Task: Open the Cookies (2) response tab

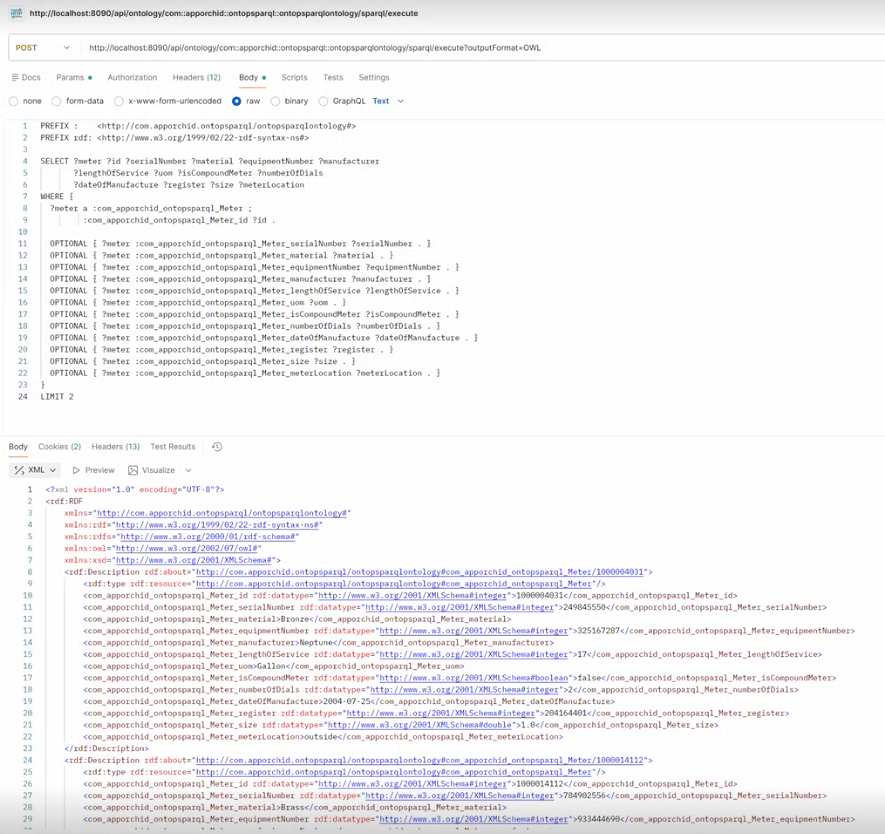Action: point(60,446)
